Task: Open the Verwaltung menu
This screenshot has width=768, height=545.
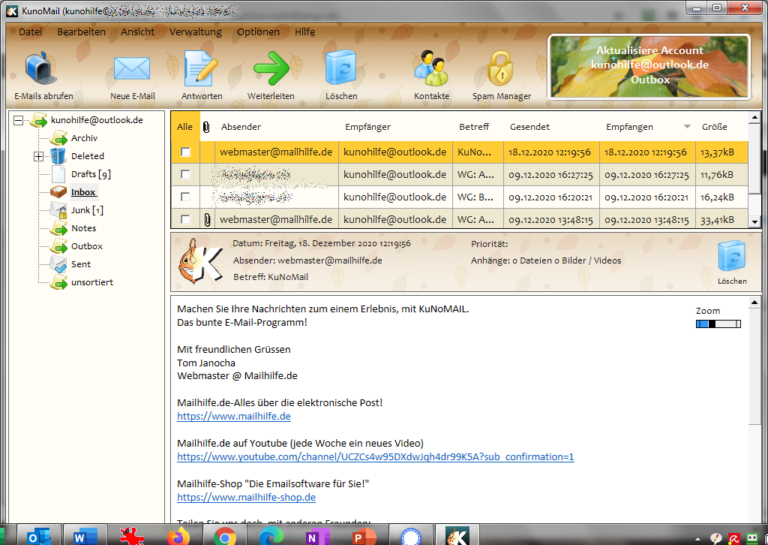Action: (x=195, y=32)
